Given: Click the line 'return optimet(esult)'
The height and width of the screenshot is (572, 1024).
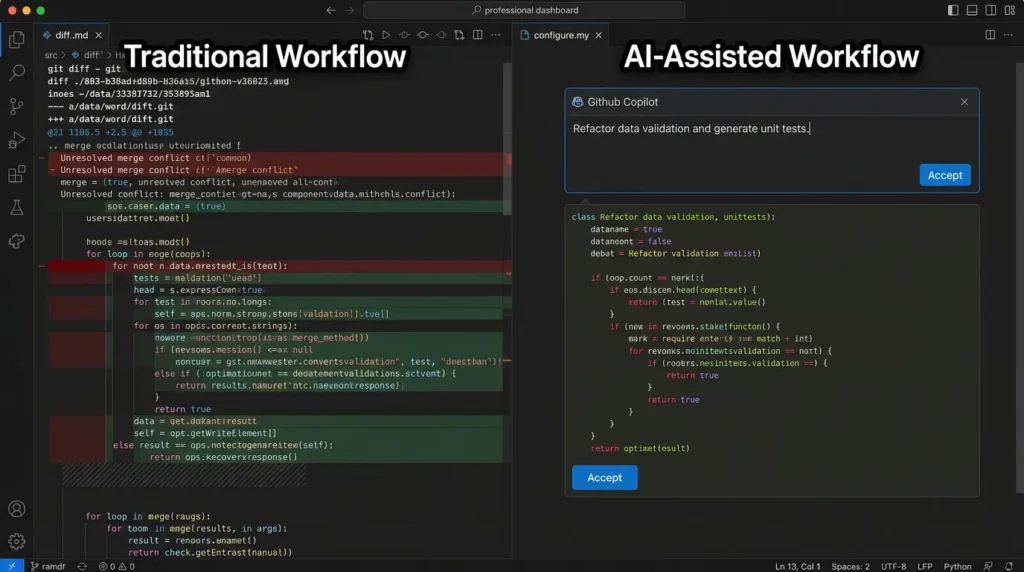Looking at the screenshot, I should [x=640, y=448].
